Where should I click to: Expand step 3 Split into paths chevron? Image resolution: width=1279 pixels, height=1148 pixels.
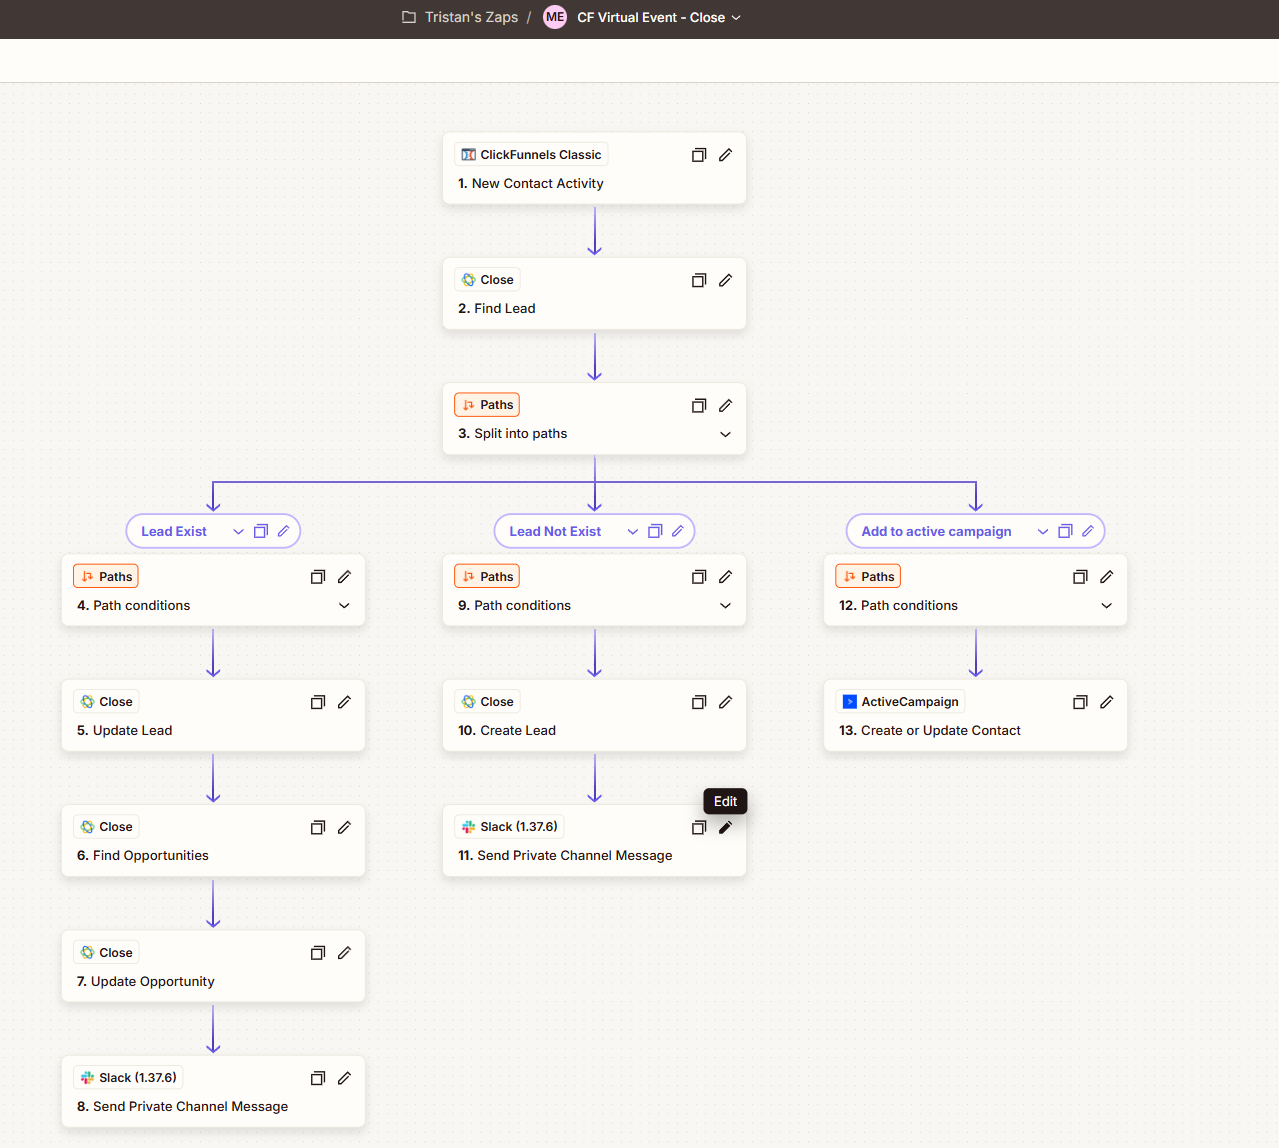pos(725,434)
